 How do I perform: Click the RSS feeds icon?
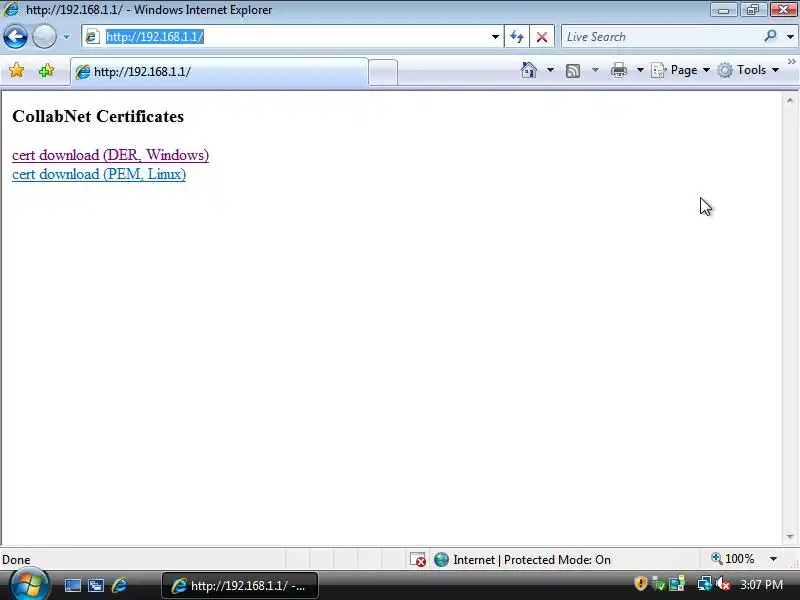coord(573,70)
